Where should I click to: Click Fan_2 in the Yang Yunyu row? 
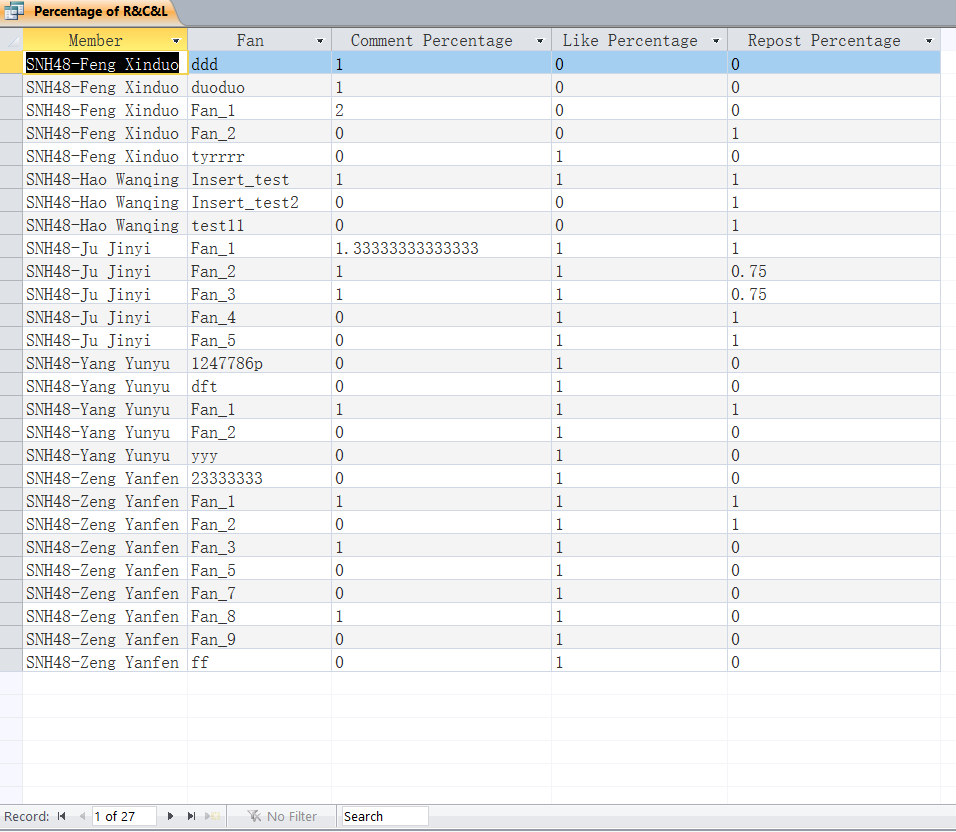(x=259, y=432)
